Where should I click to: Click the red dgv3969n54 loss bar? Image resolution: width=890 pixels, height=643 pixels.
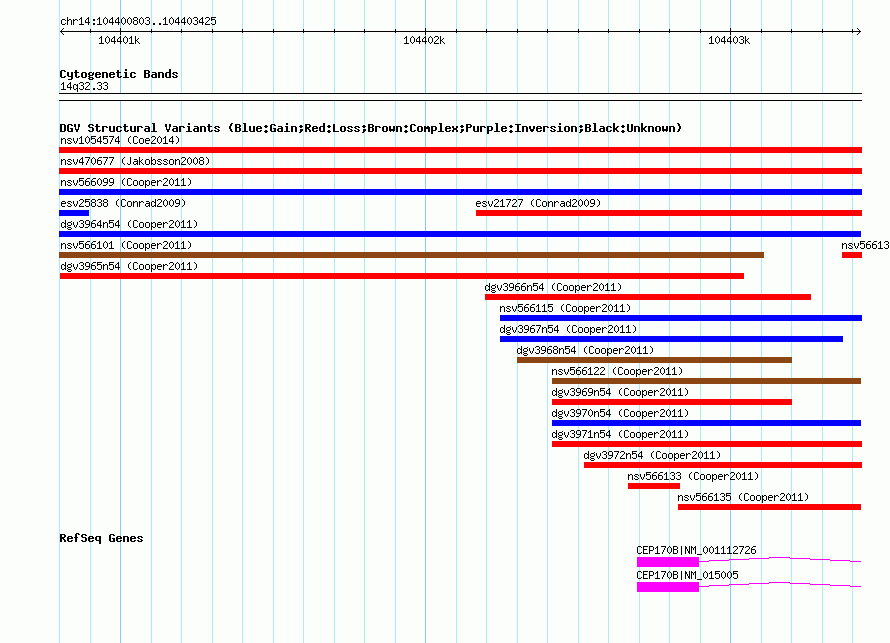671,402
